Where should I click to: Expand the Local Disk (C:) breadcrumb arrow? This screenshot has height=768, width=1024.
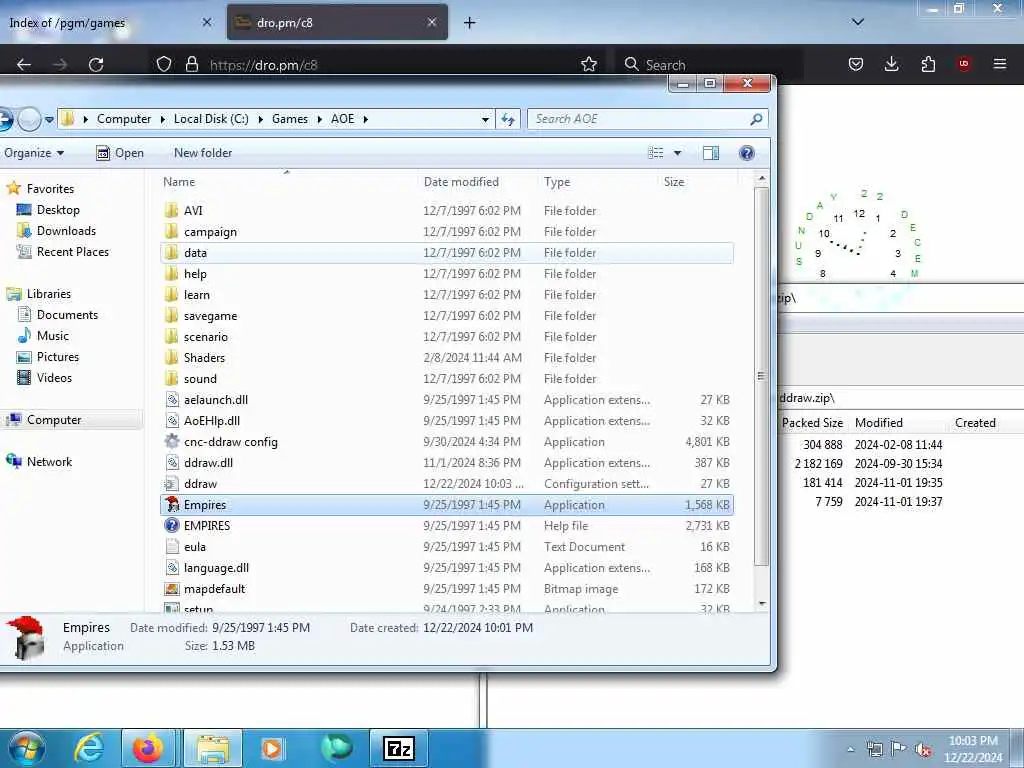[x=261, y=119]
